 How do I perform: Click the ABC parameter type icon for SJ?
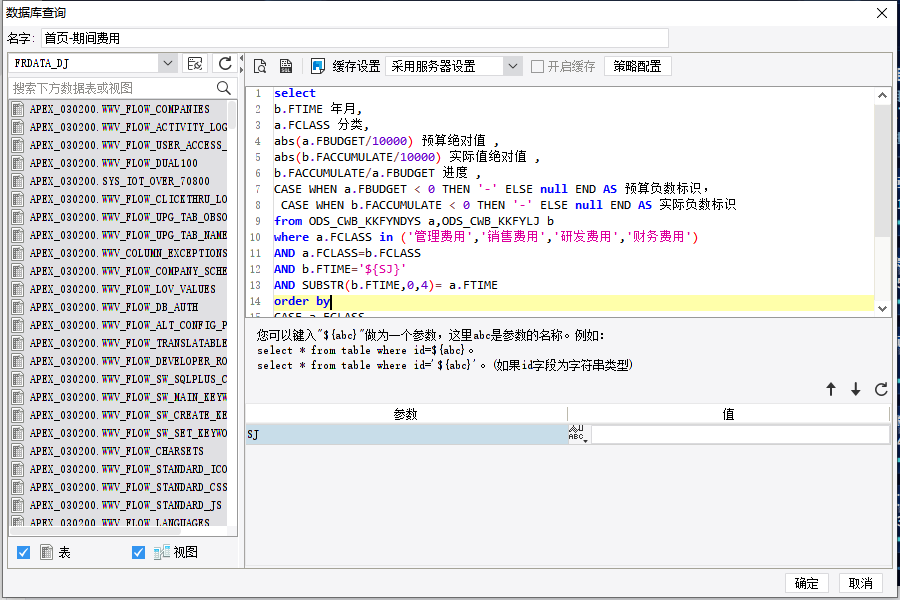tap(577, 433)
